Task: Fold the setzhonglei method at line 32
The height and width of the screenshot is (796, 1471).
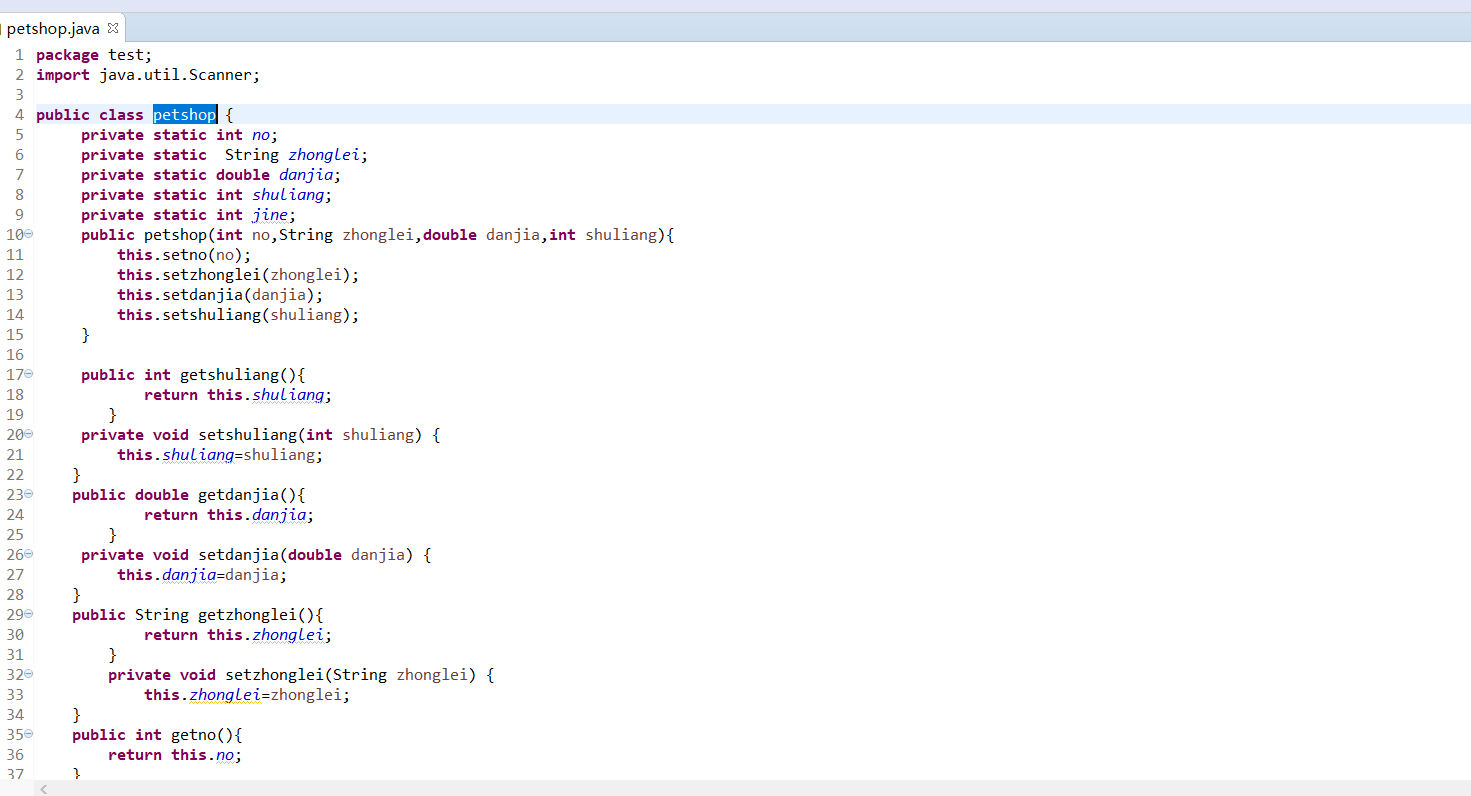Action: (x=28, y=674)
